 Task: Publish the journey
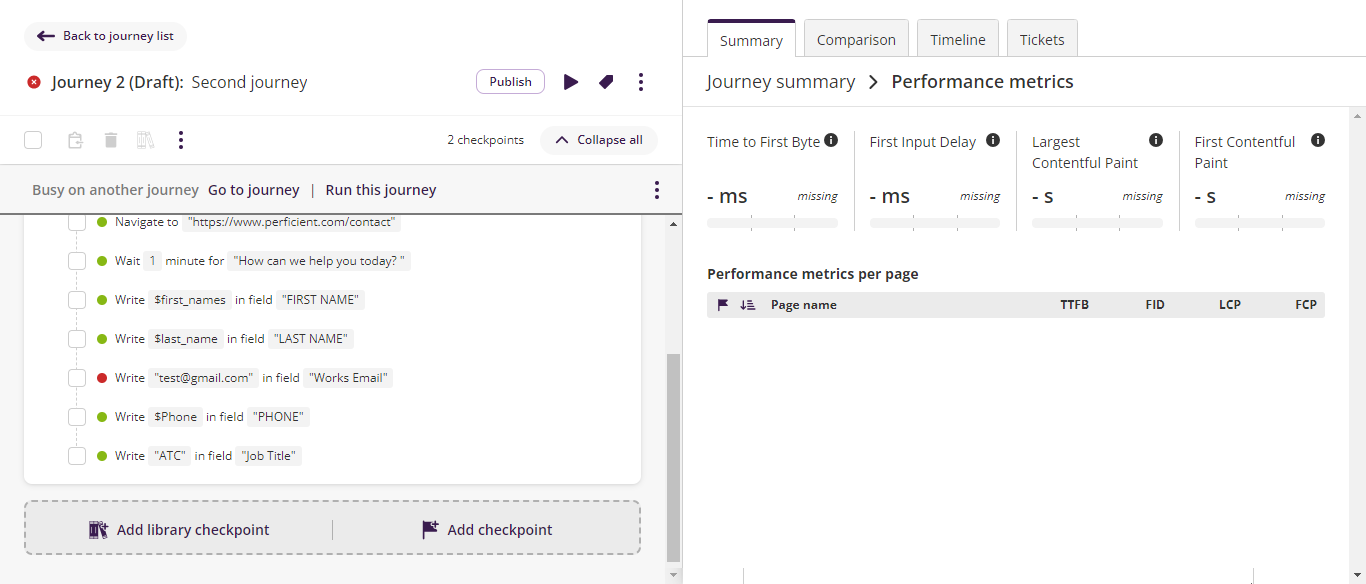tap(510, 82)
